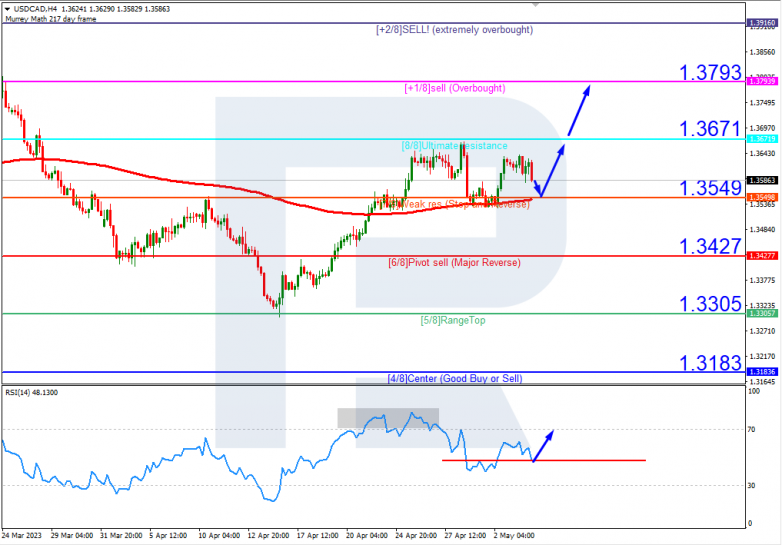Select the 2 May 04:00 time label
Viewport: 782px width, 545px height.
[514, 536]
